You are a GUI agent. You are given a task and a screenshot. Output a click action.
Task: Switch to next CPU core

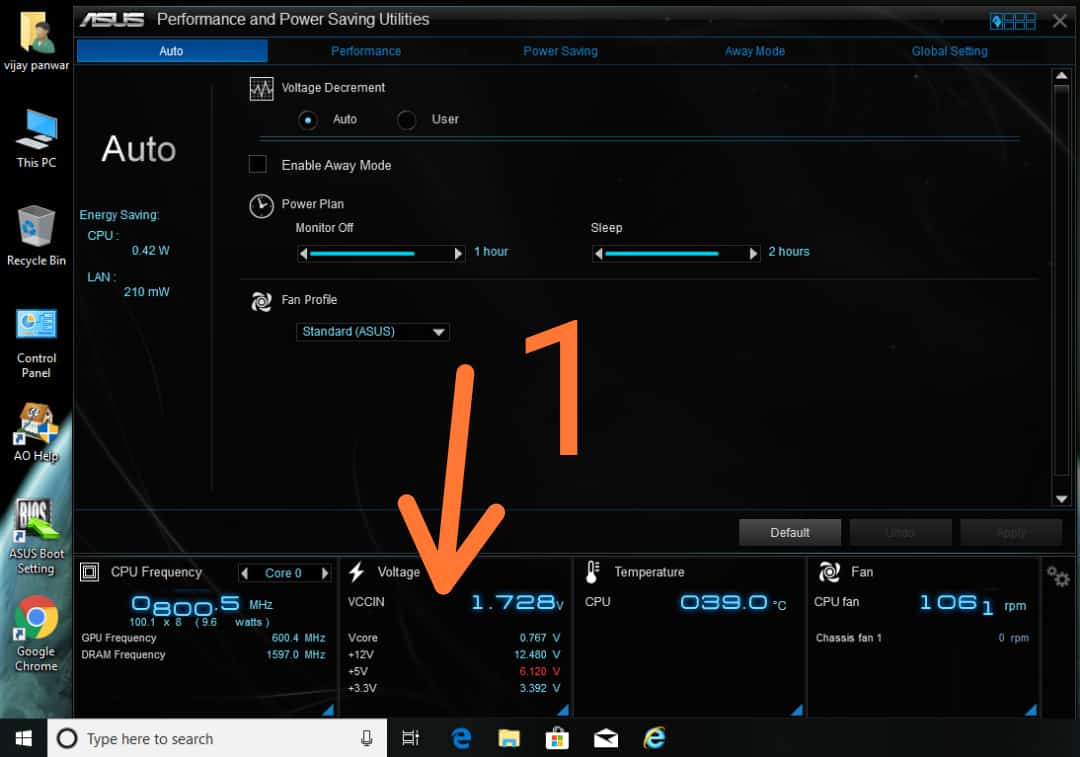324,573
